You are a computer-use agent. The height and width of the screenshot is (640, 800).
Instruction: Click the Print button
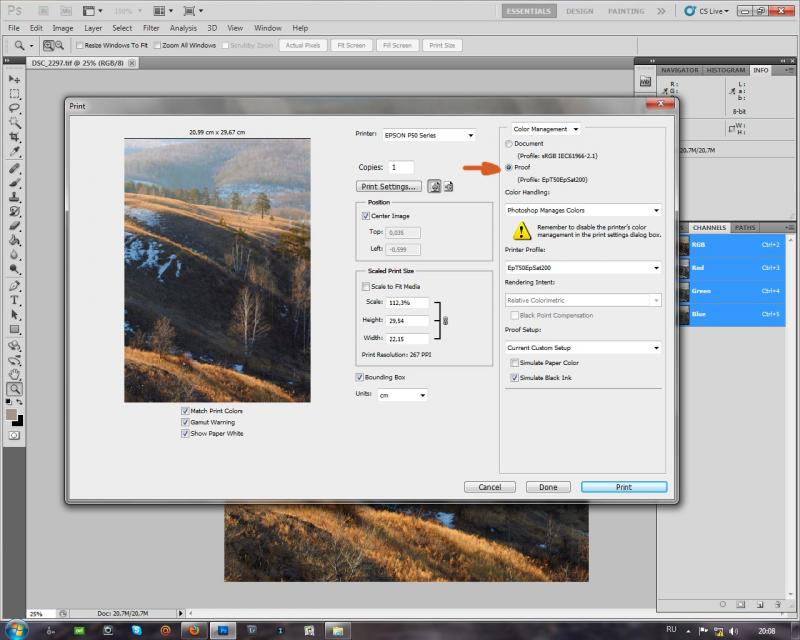click(x=624, y=487)
